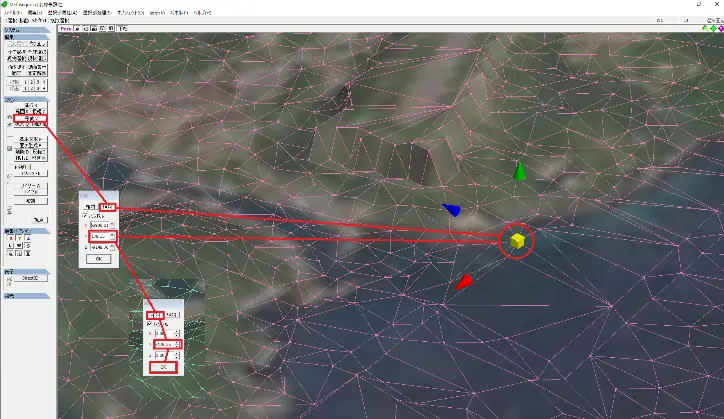
Task: Click the green Y-axis cone handle
Action: pyautogui.click(x=519, y=171)
